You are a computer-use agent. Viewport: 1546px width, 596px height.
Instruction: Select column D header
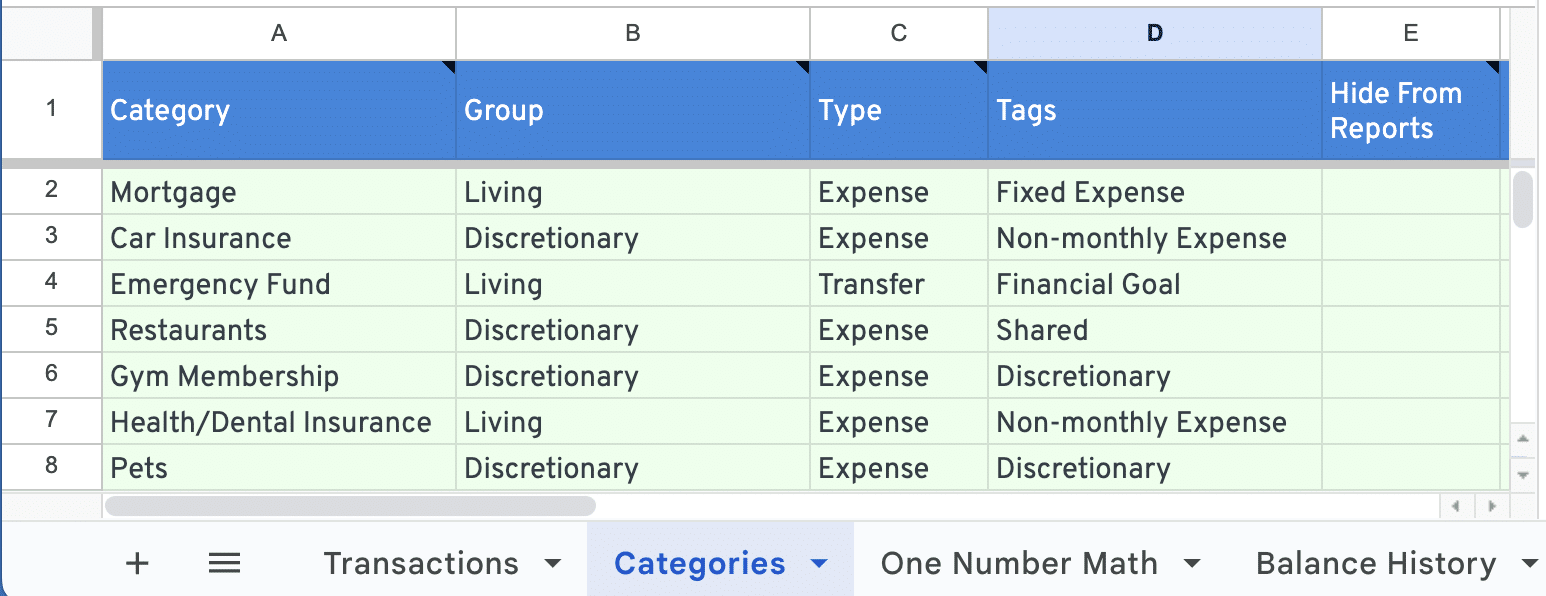(1155, 33)
